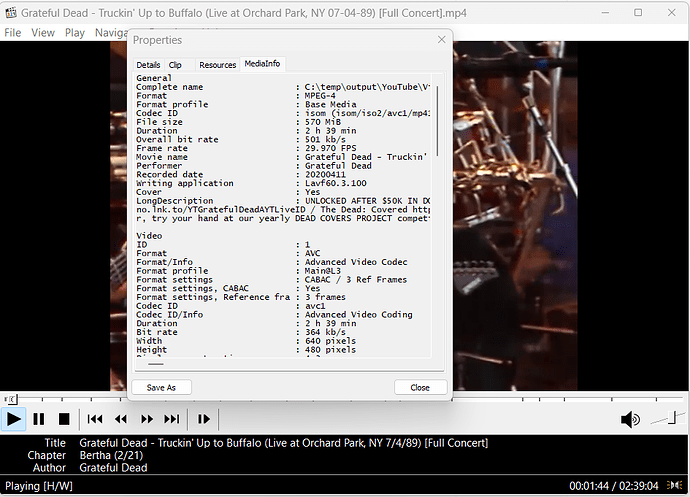Click the '364 kb/s' bit rate value
The width and height of the screenshot is (690, 497).
326,332
